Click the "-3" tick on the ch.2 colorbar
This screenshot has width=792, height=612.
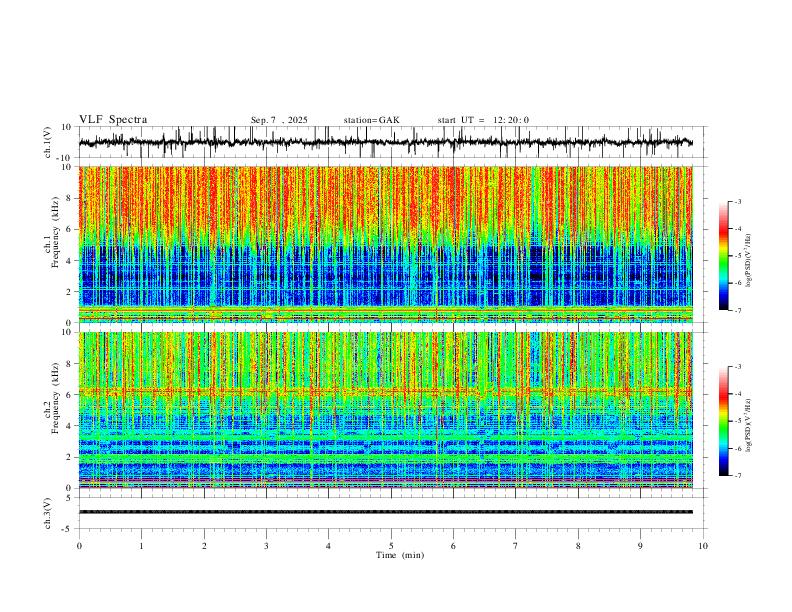coord(737,367)
